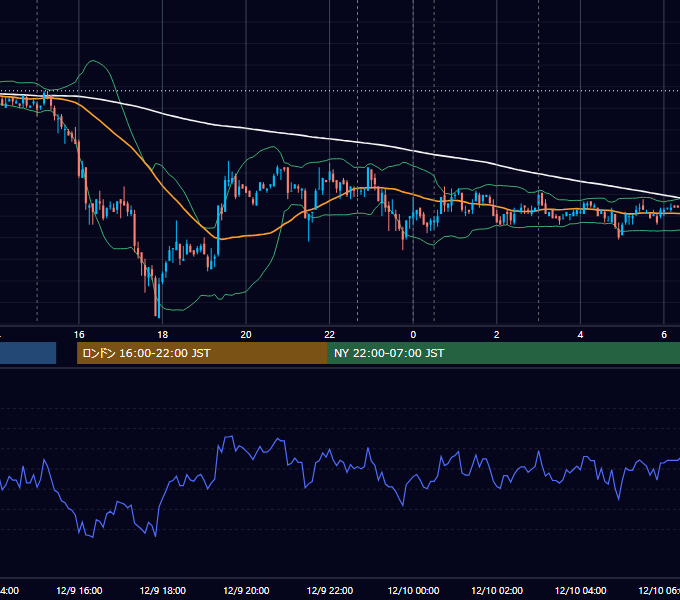Click the NY 22:00-07:00 JST session bar

(x=503, y=353)
